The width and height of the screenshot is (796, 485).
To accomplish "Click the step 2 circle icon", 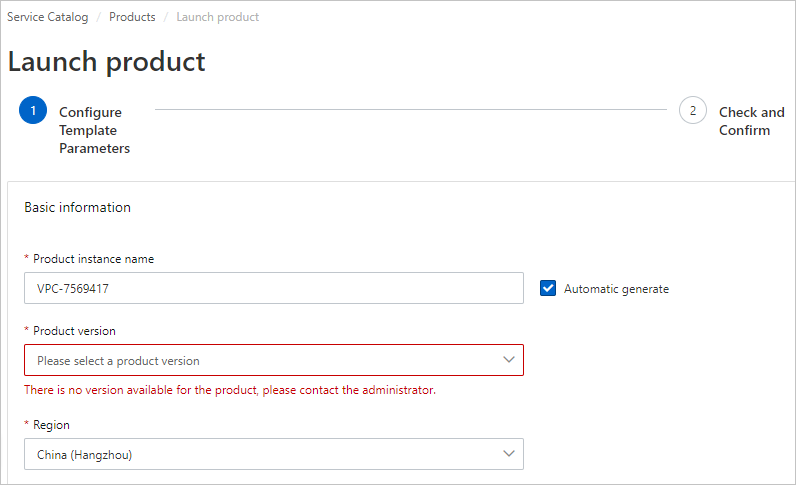I will [x=692, y=110].
